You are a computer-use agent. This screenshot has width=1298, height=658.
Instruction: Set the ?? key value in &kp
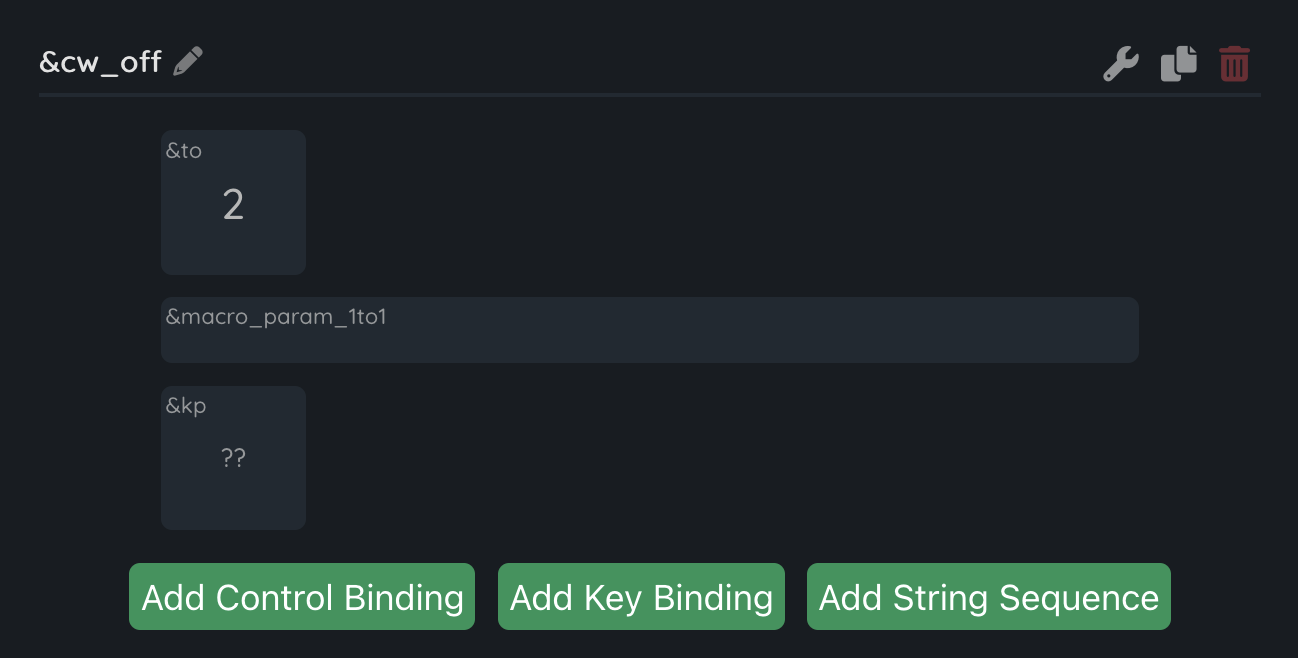(x=233, y=458)
